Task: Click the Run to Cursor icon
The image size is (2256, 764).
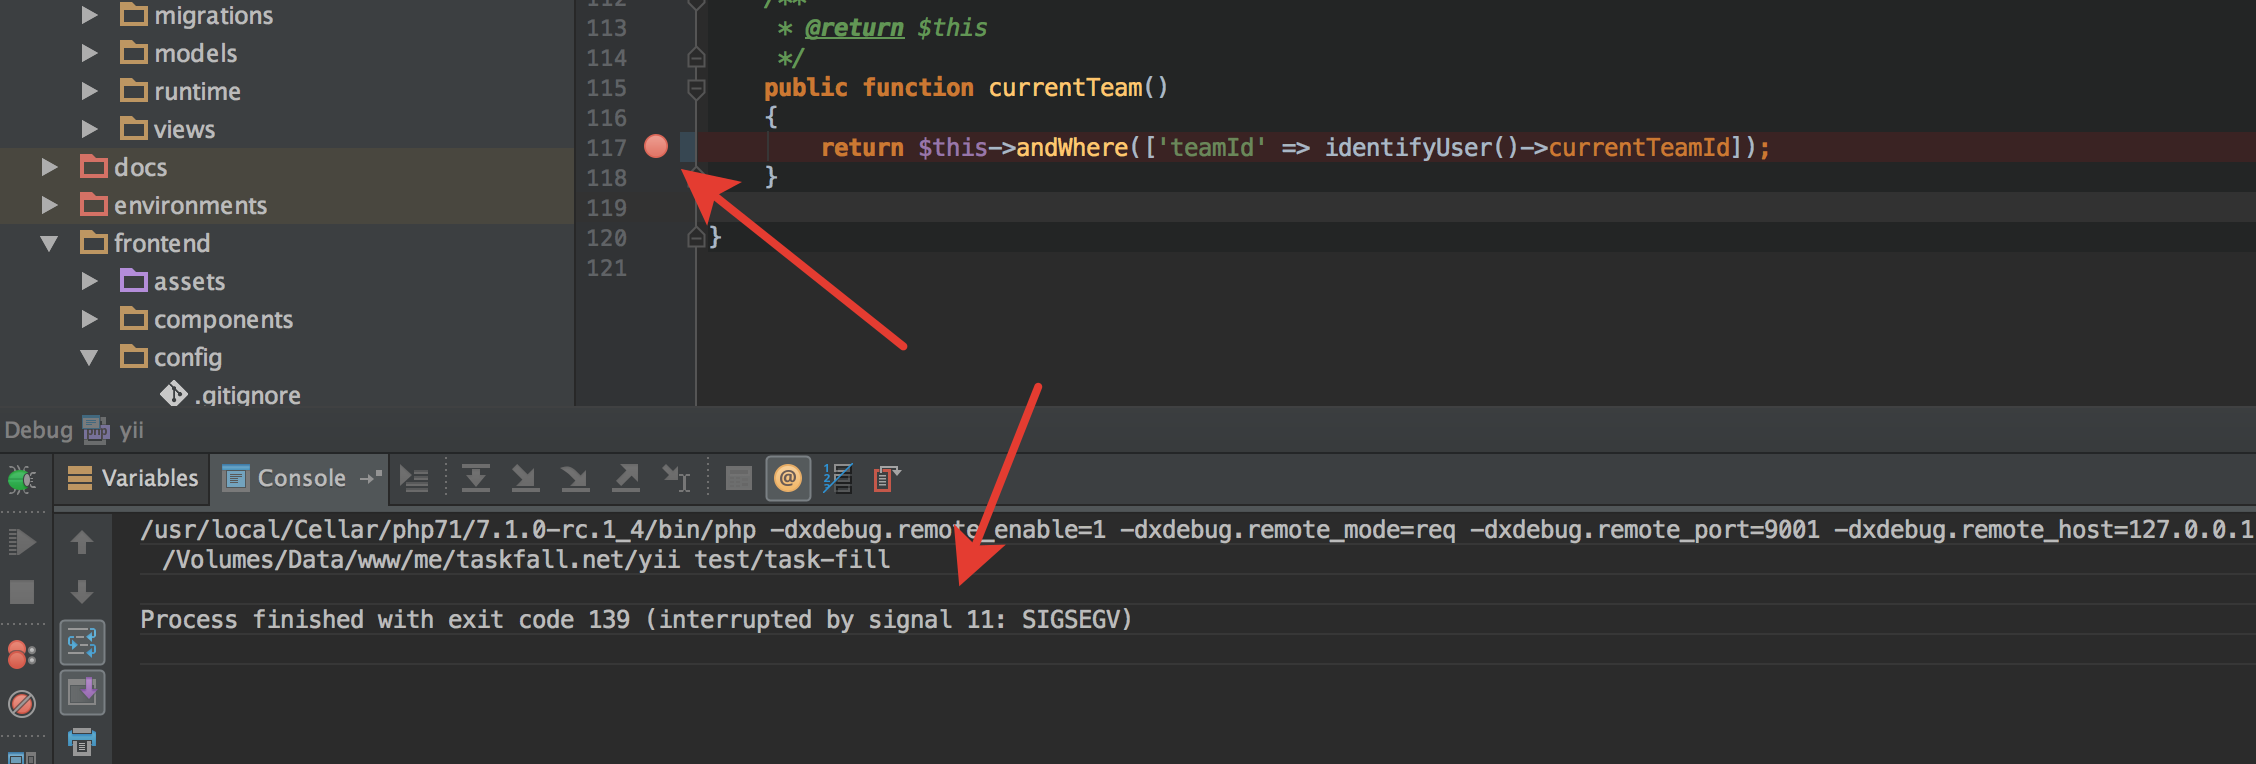Action: [676, 479]
